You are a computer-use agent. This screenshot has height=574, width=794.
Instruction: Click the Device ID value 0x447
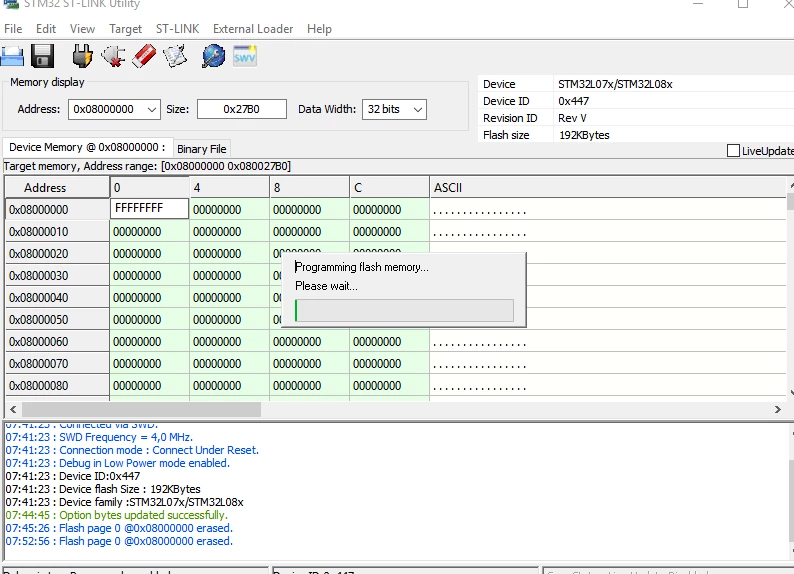point(573,101)
